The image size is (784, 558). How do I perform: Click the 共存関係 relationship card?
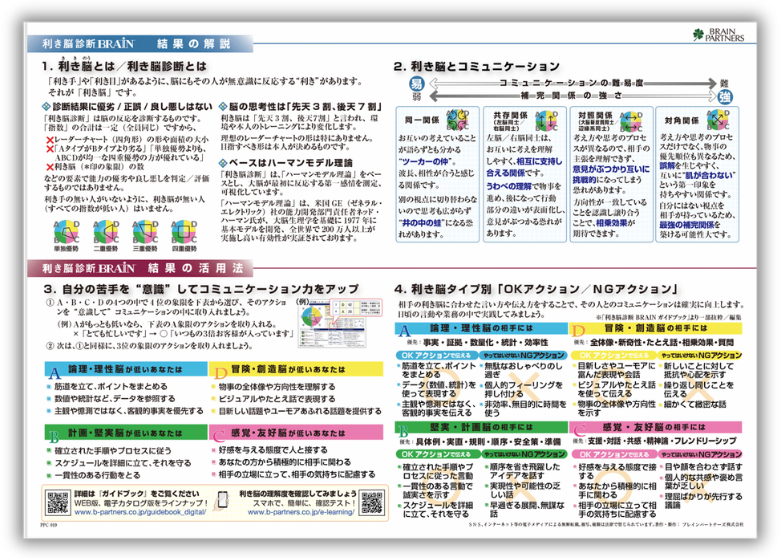click(524, 174)
